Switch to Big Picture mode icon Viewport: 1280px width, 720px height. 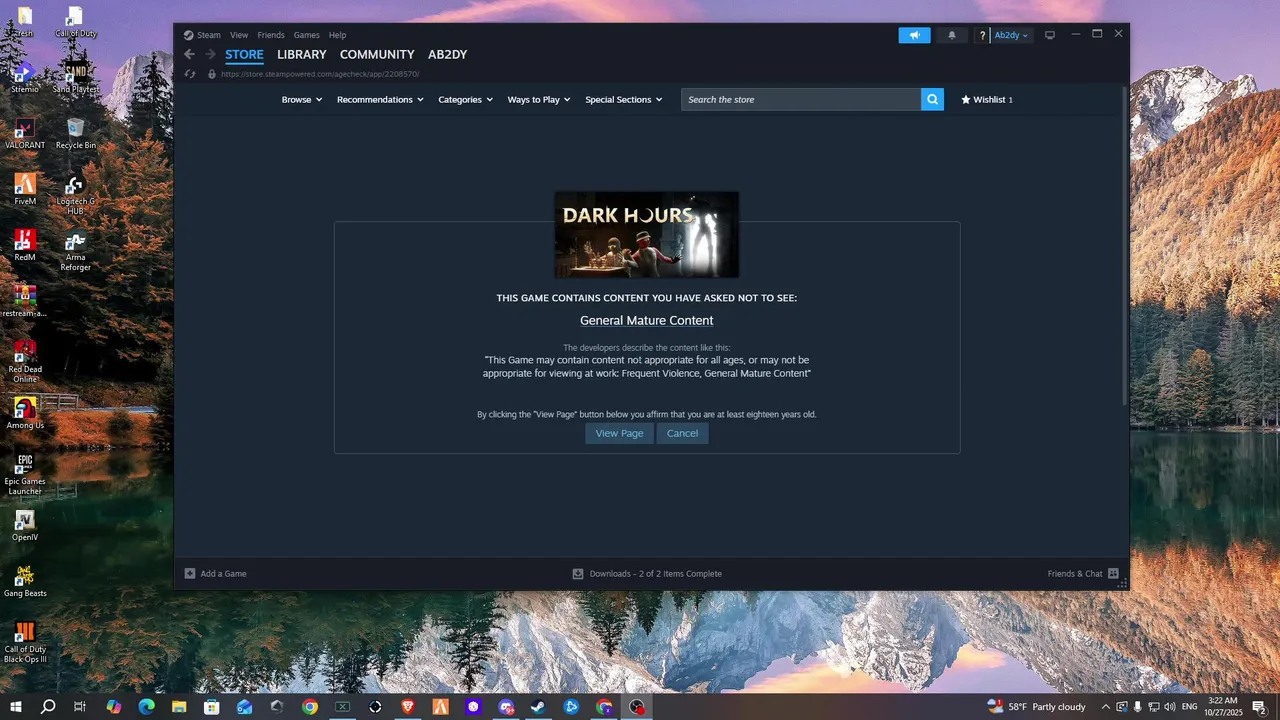point(1050,35)
